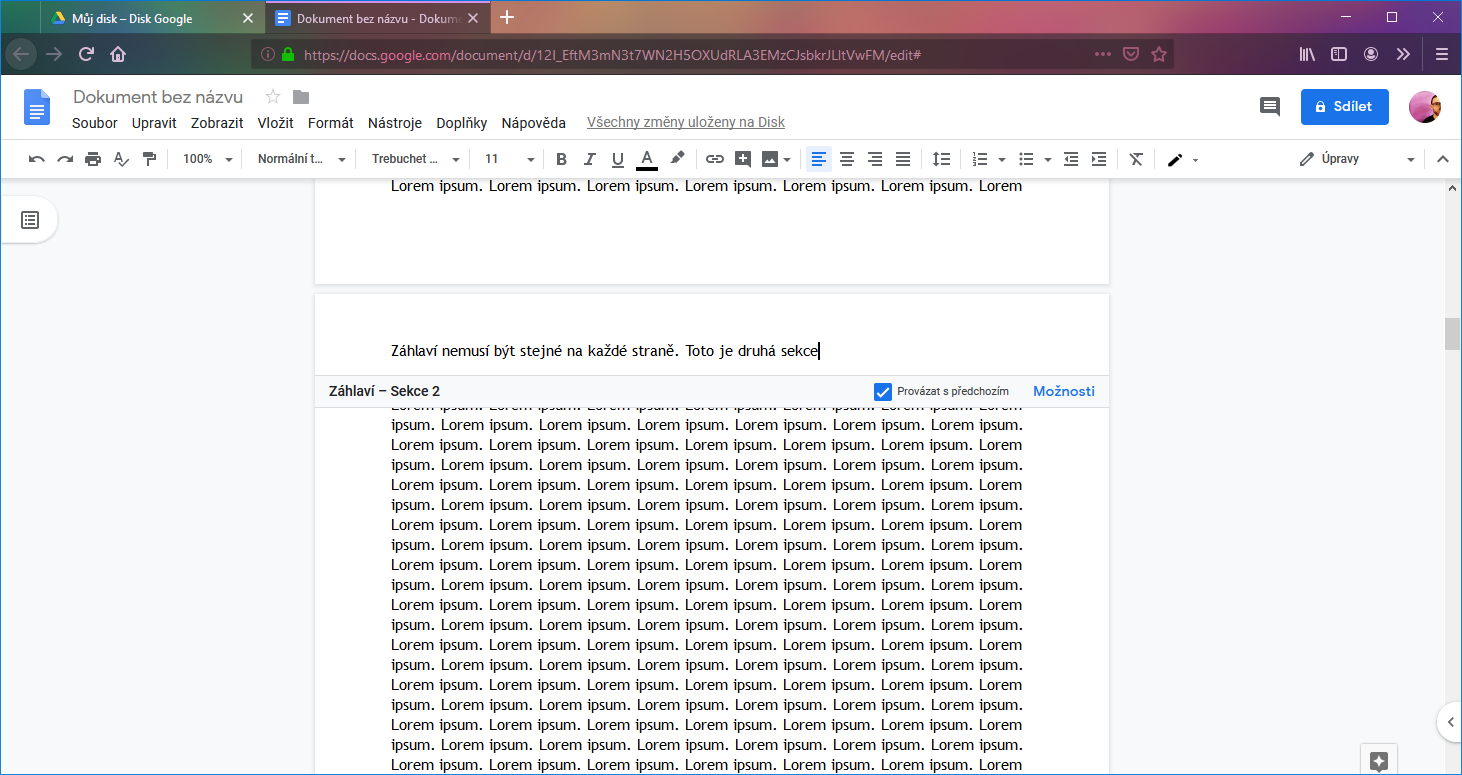
Task: Expand the side panel arrow
Action: pos(1450,721)
